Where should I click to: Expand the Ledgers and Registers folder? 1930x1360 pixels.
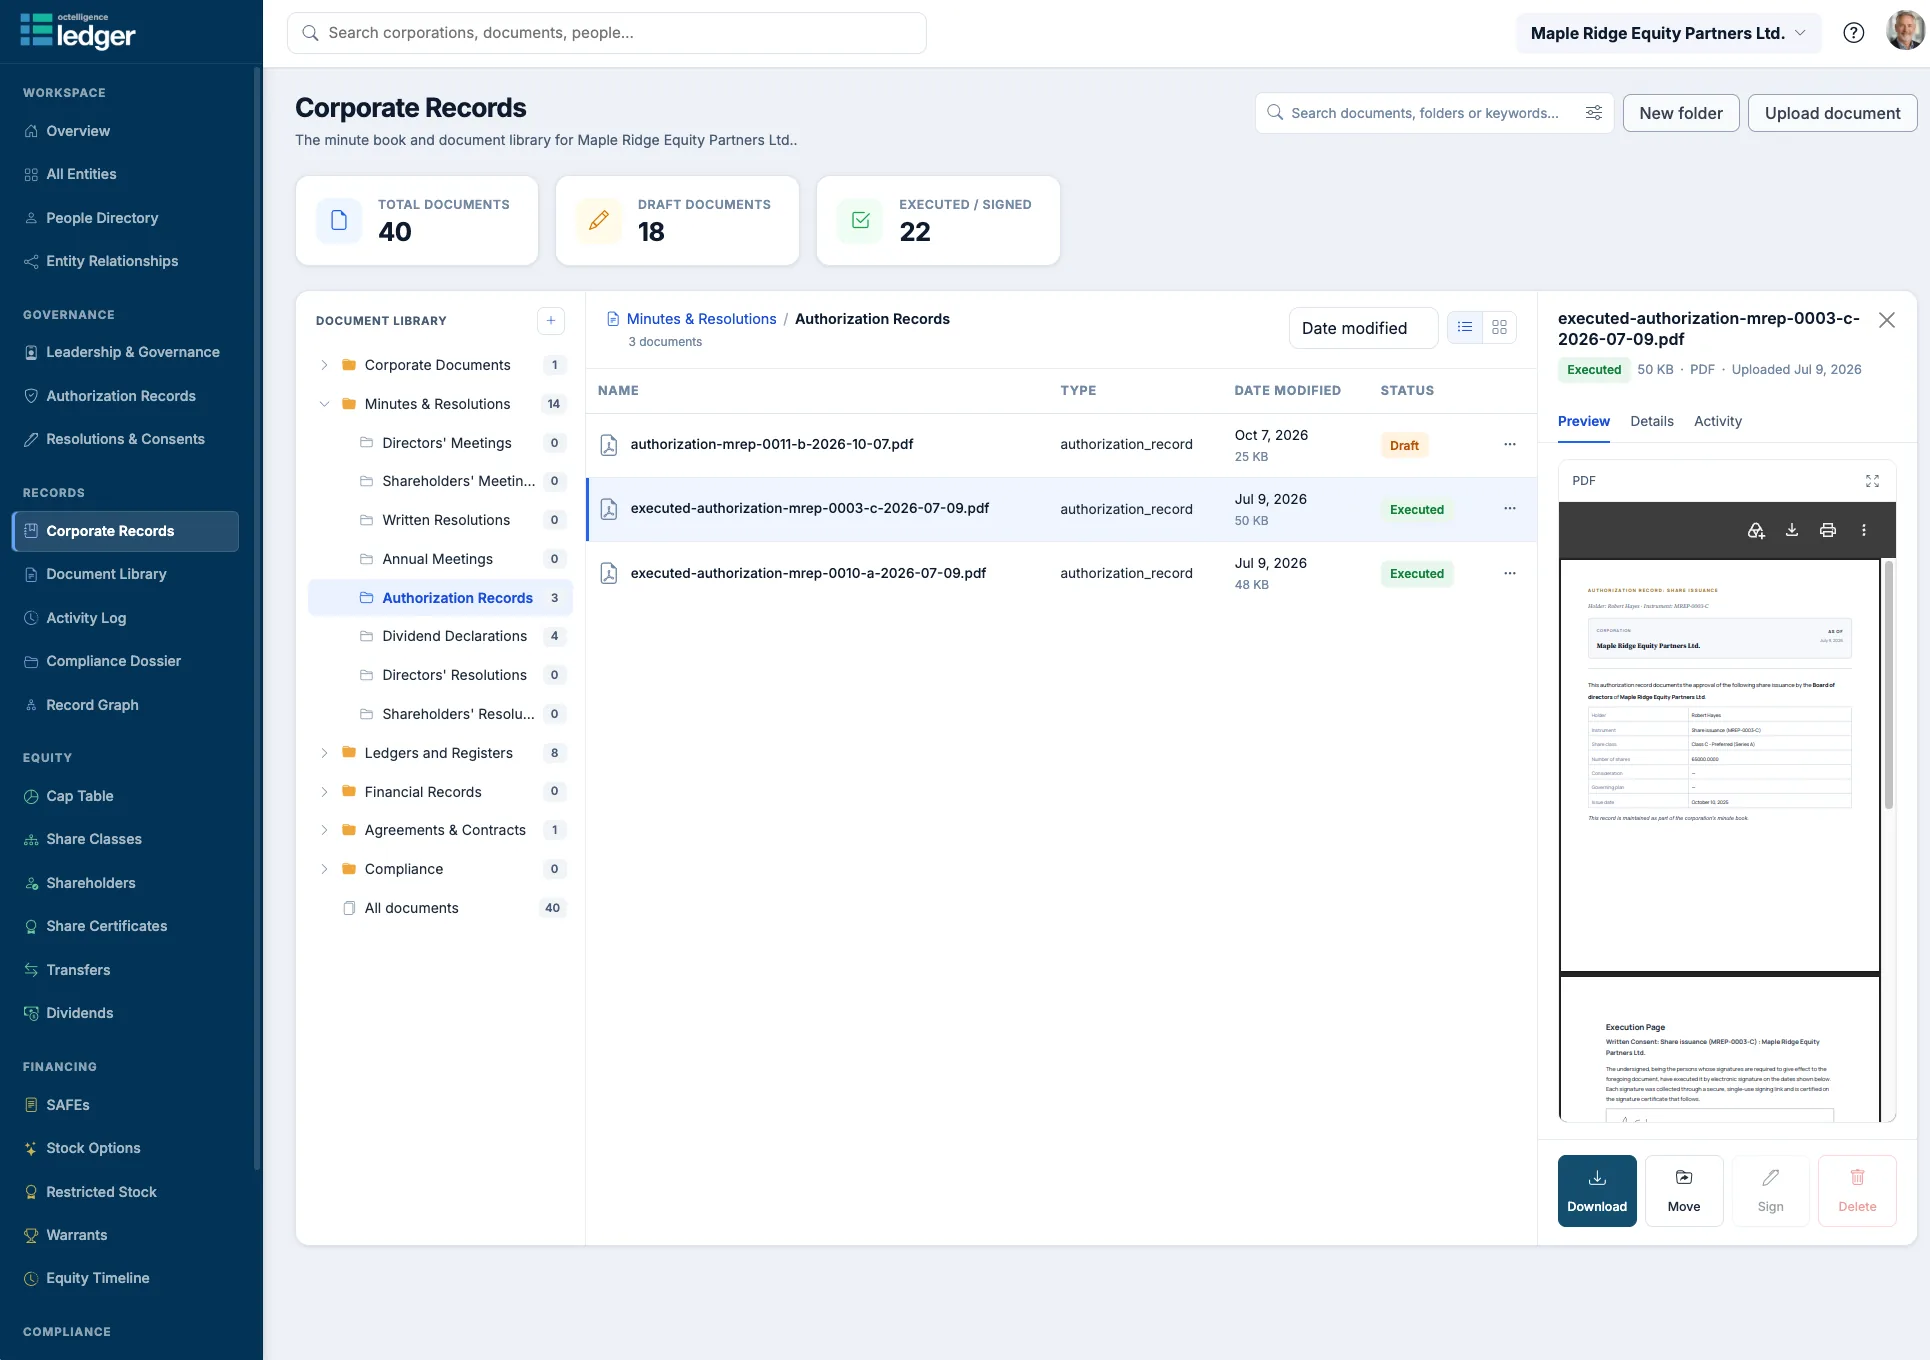[x=324, y=753]
